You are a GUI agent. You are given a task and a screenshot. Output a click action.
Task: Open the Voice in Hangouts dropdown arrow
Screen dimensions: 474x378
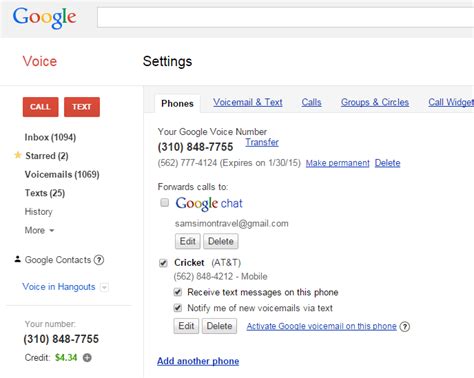click(x=104, y=287)
